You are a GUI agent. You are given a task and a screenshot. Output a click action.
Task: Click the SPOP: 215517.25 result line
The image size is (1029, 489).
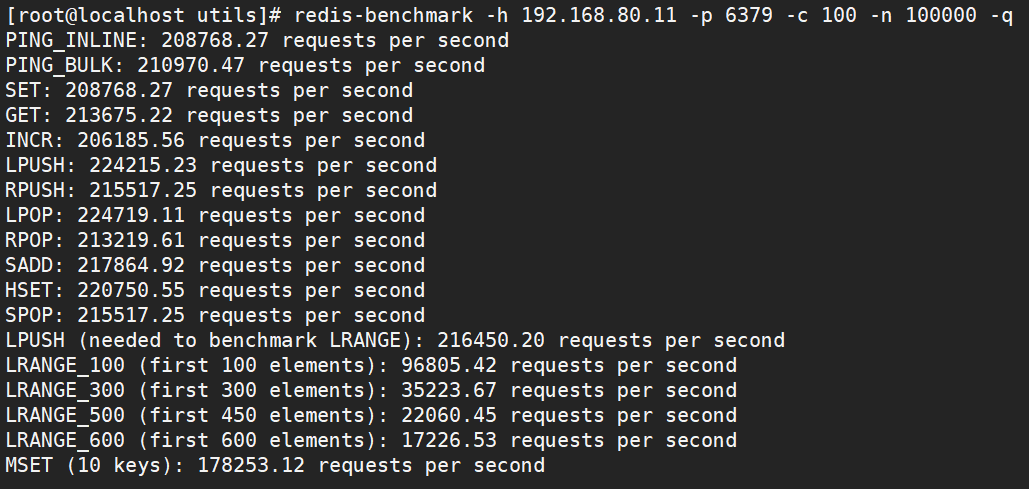coord(215,315)
